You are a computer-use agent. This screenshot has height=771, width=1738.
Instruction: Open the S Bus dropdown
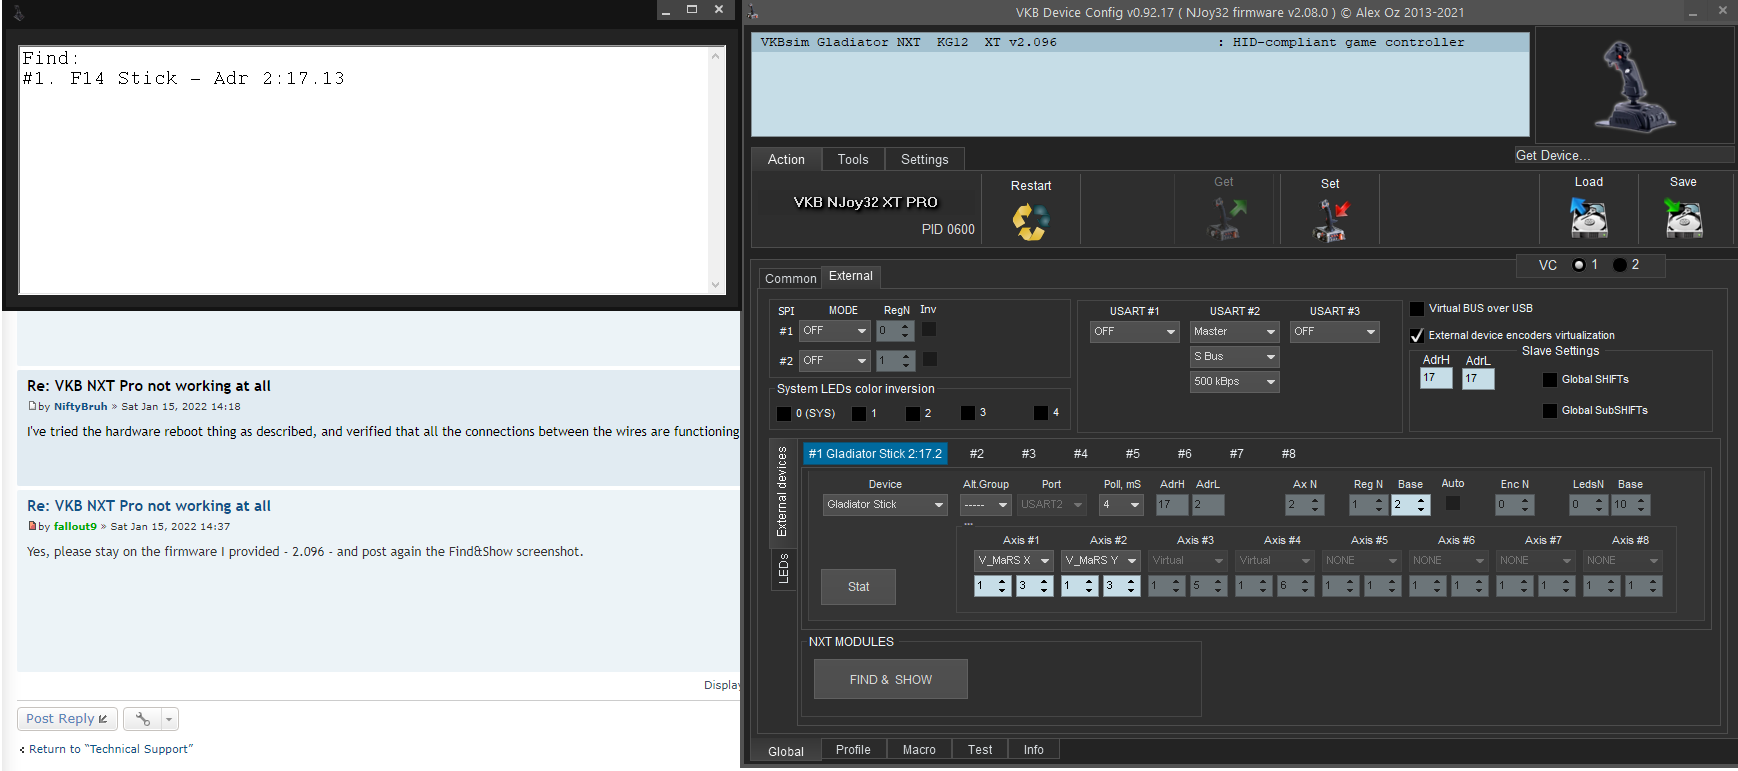(x=1235, y=357)
